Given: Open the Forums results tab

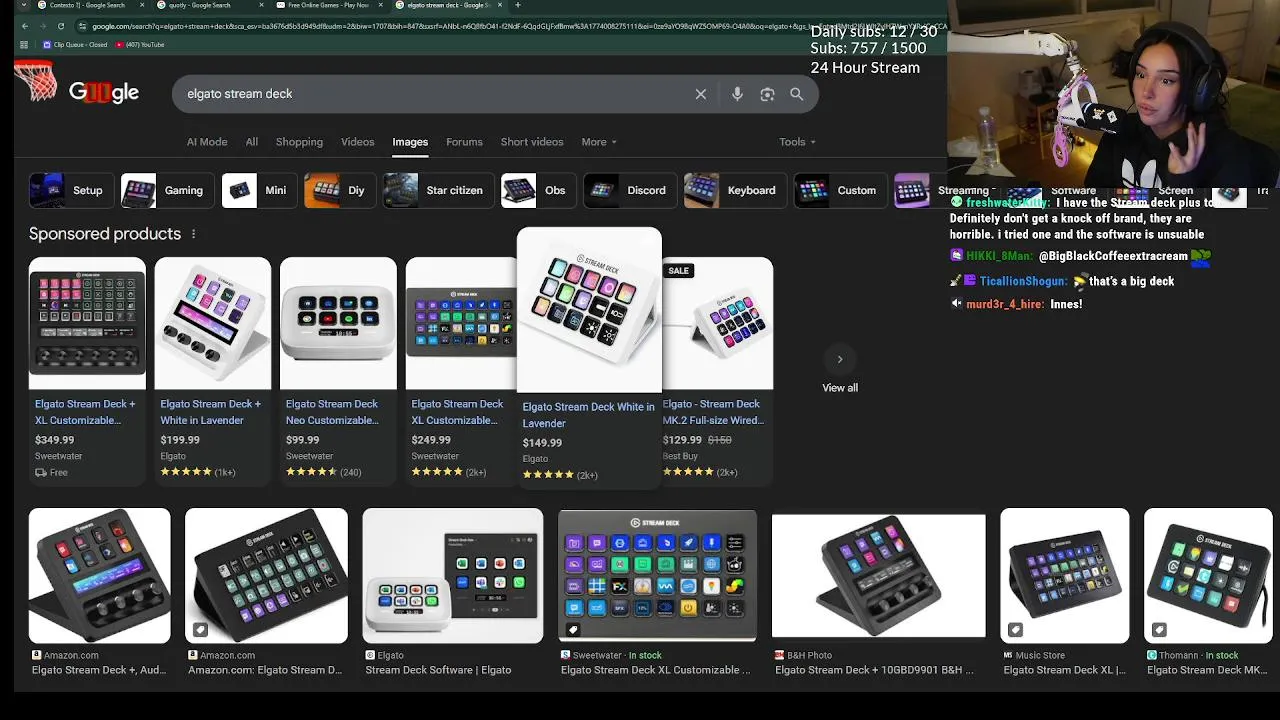Looking at the screenshot, I should coord(464,142).
